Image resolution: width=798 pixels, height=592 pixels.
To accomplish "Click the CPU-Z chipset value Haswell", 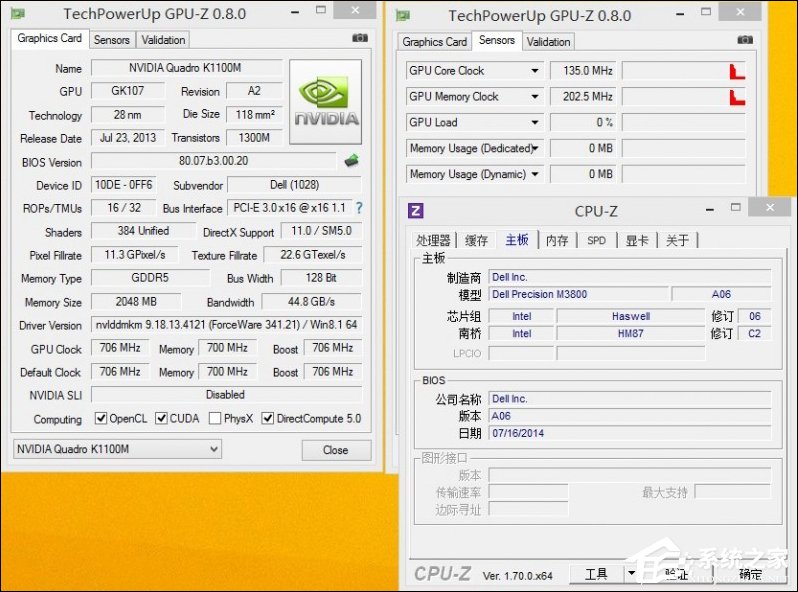I will click(631, 316).
